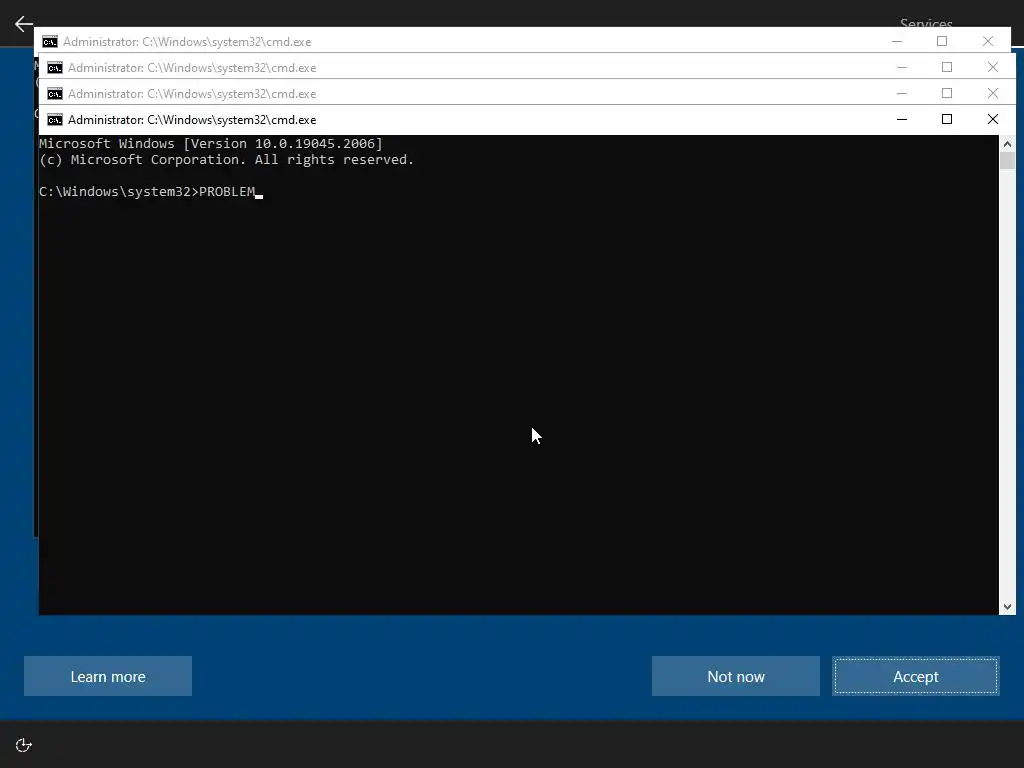
Task: Click the cmd icon of the front active window
Action: coord(55,120)
